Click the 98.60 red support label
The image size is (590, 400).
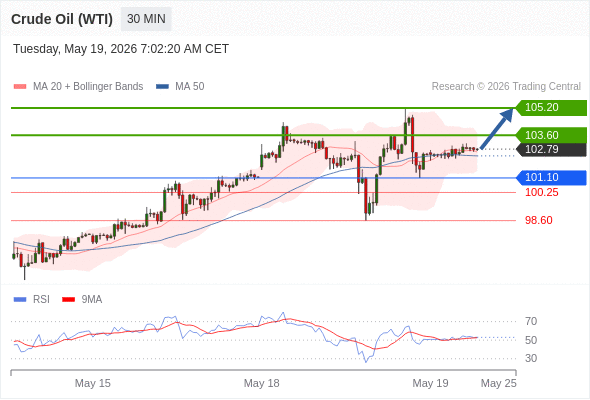538,220
